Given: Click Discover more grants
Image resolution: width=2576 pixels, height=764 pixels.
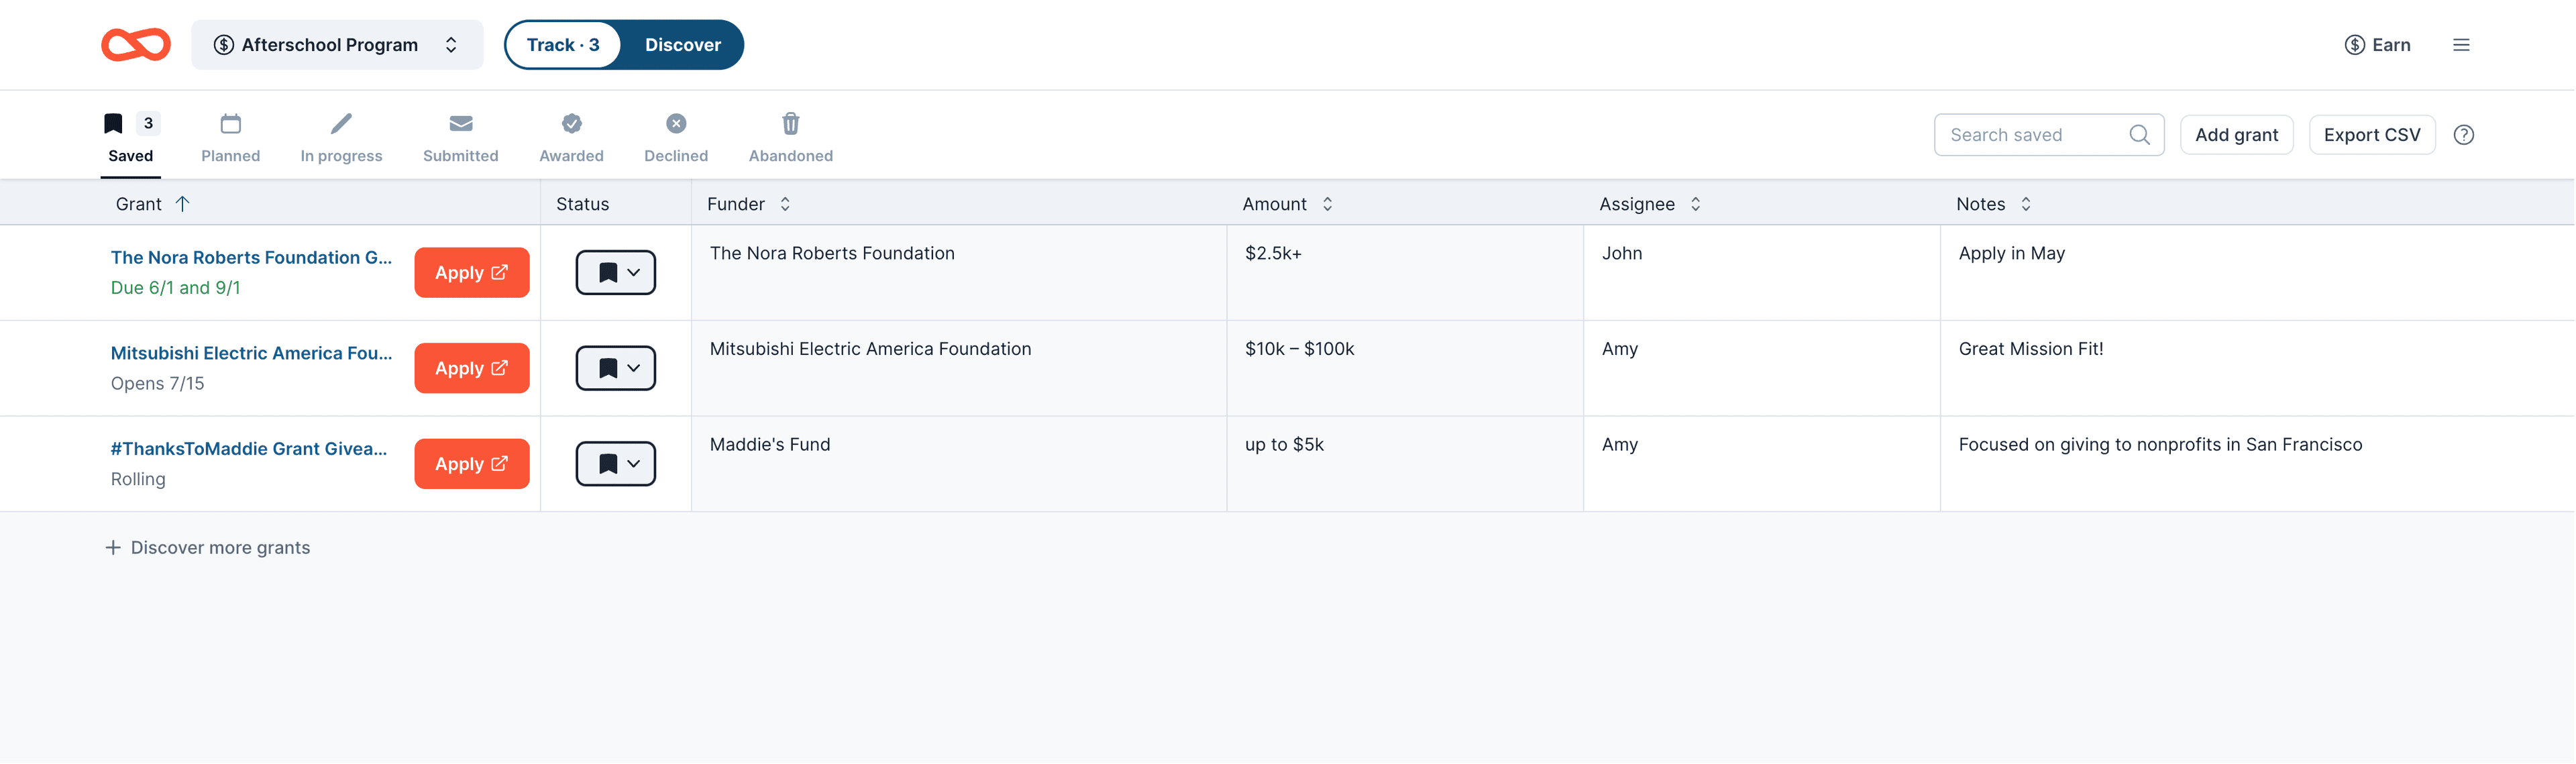Looking at the screenshot, I should coord(208,547).
